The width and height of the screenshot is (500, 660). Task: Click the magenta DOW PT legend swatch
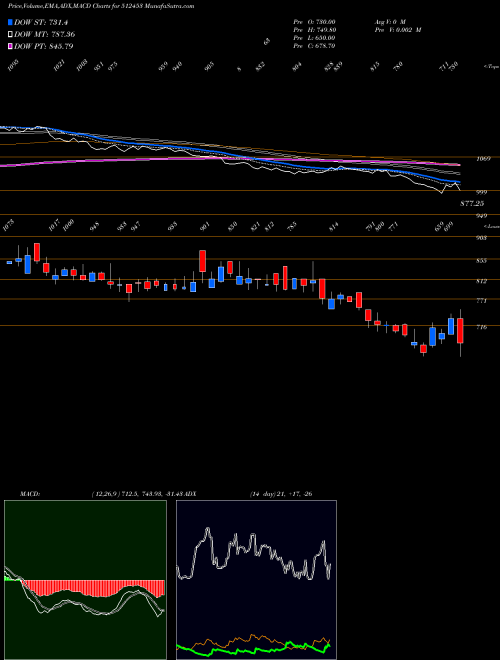pyautogui.click(x=10, y=46)
